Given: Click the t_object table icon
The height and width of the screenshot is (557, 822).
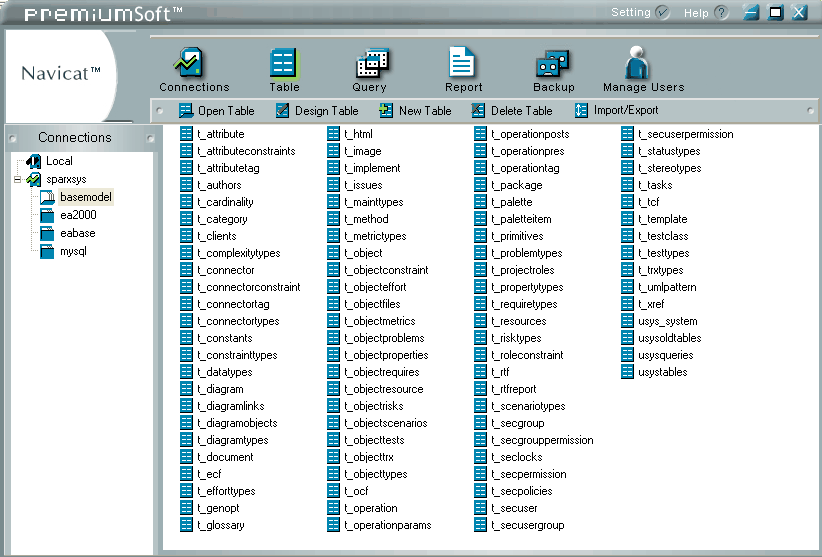Looking at the screenshot, I should 333,253.
